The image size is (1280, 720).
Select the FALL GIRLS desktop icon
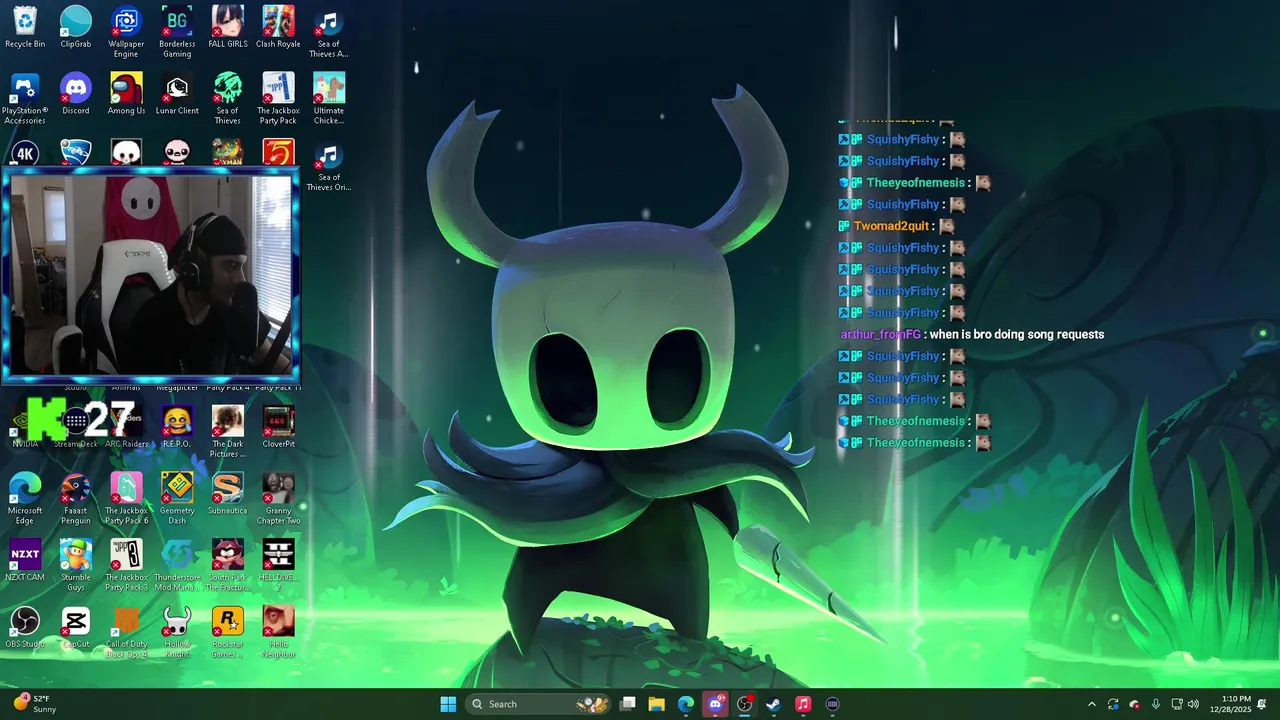[228, 27]
